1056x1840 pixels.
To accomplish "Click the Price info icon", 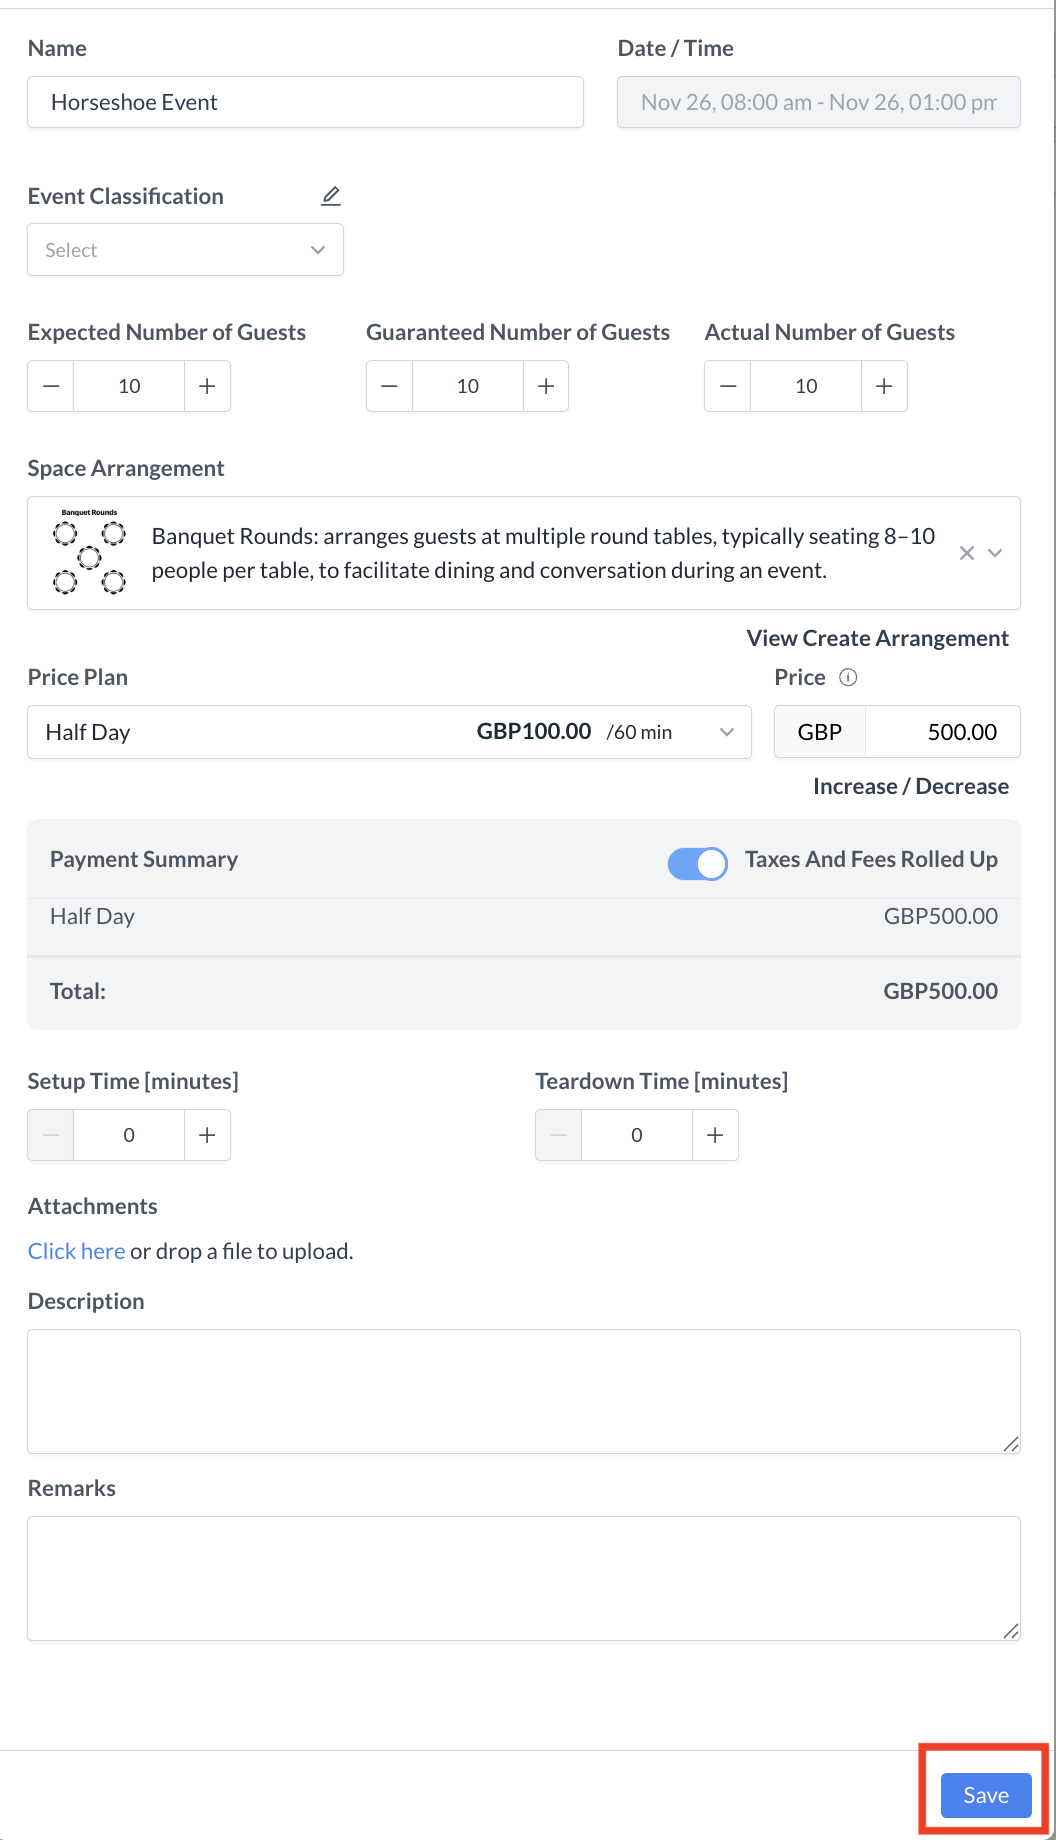I will pyautogui.click(x=848, y=678).
